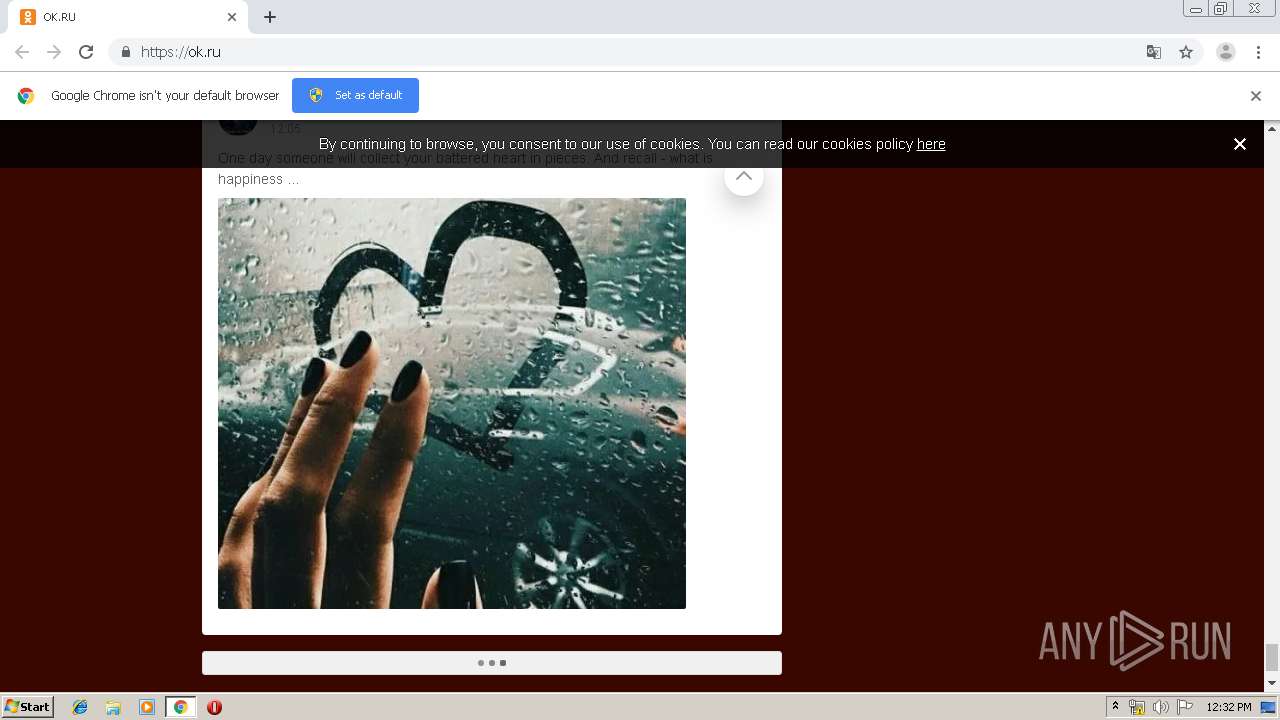Screen dimensions: 1280x720
Task: Go back using the browser back arrow
Action: coord(22,52)
